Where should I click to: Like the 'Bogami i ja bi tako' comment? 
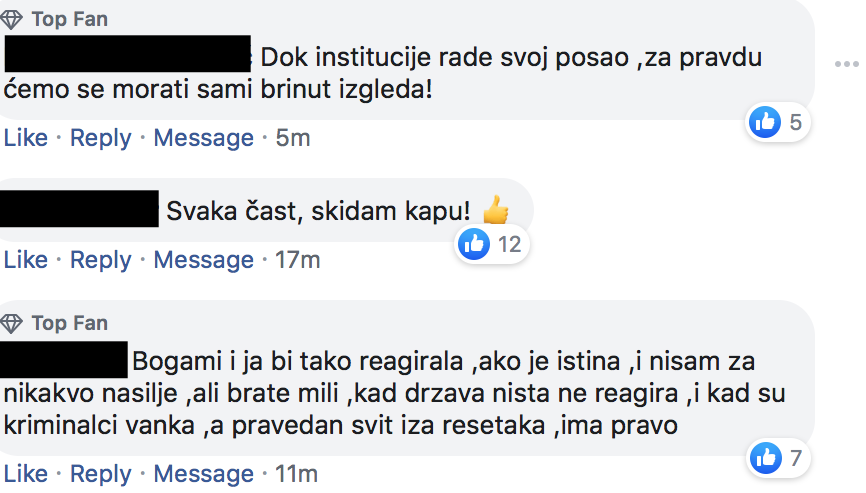25,474
